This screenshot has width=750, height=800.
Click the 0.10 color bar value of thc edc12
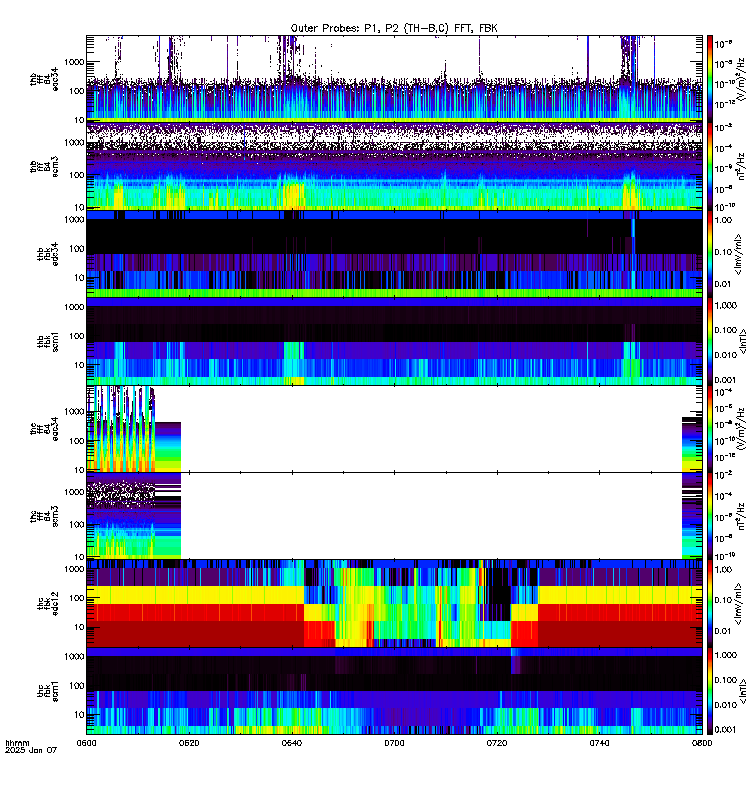tap(723, 600)
